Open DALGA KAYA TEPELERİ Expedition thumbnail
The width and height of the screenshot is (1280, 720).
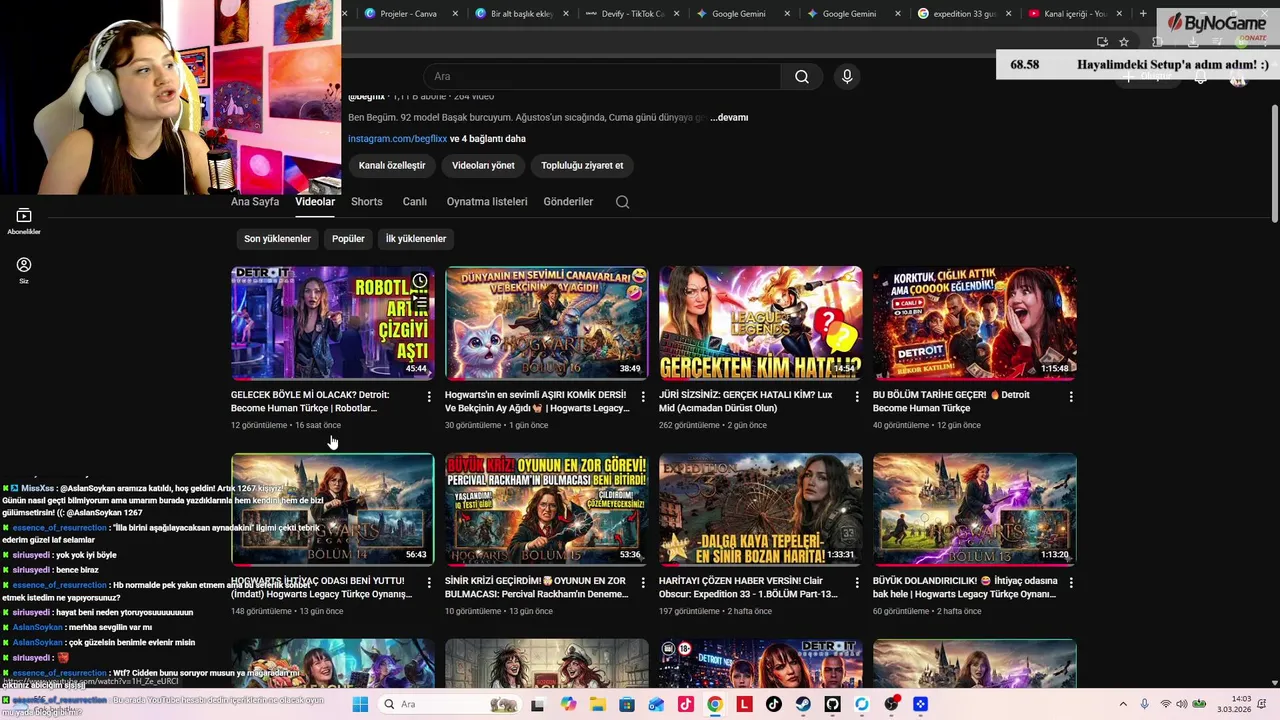coord(760,510)
